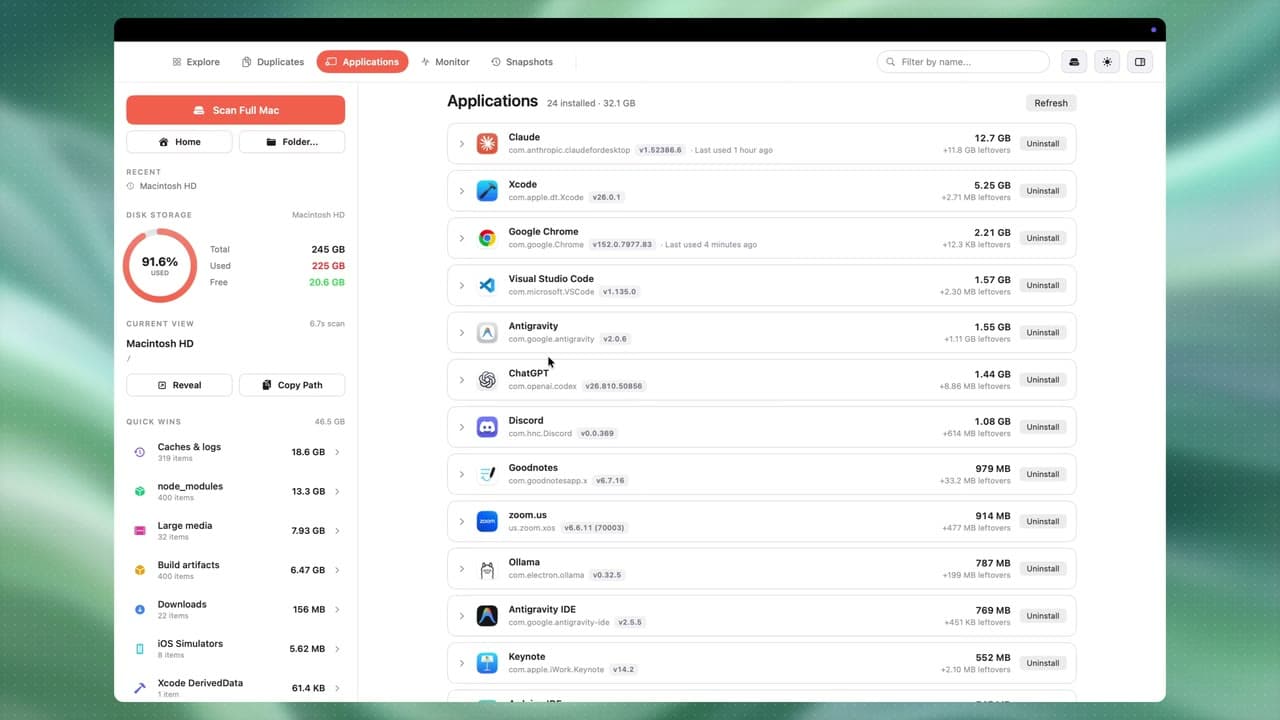
Task: Click Uninstall for Keynote
Action: [1043, 663]
